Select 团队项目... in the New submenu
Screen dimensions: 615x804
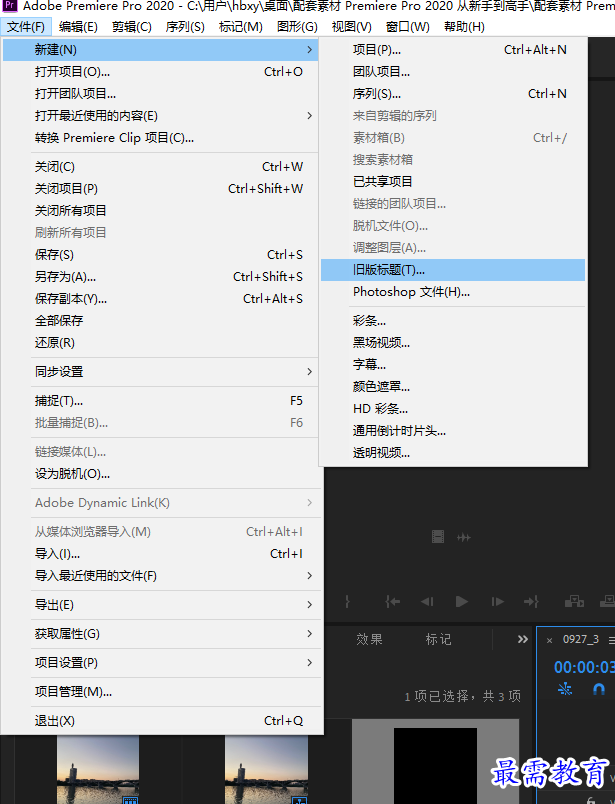click(x=453, y=72)
